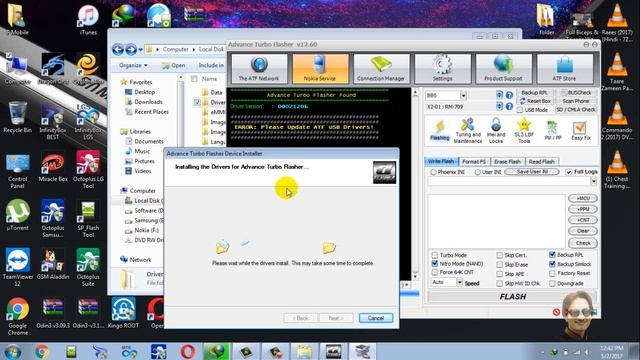Select the Nokia Service module

coord(320,69)
